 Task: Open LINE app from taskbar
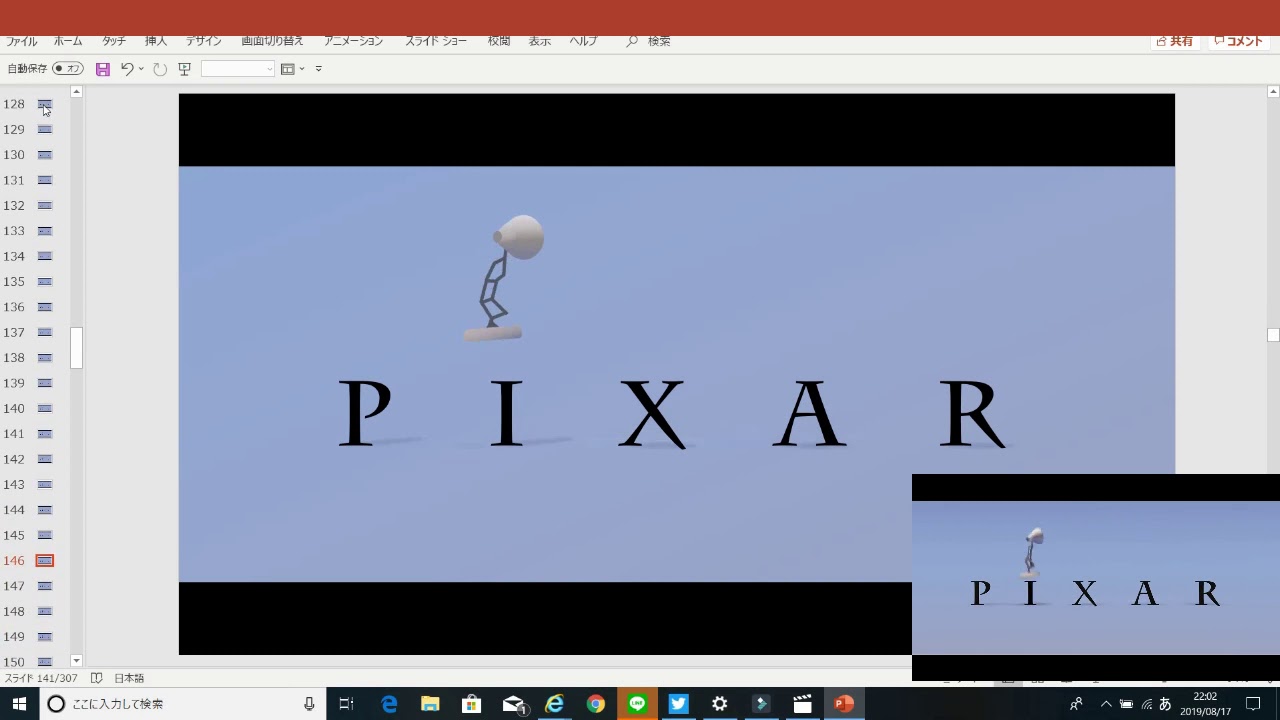click(x=637, y=704)
